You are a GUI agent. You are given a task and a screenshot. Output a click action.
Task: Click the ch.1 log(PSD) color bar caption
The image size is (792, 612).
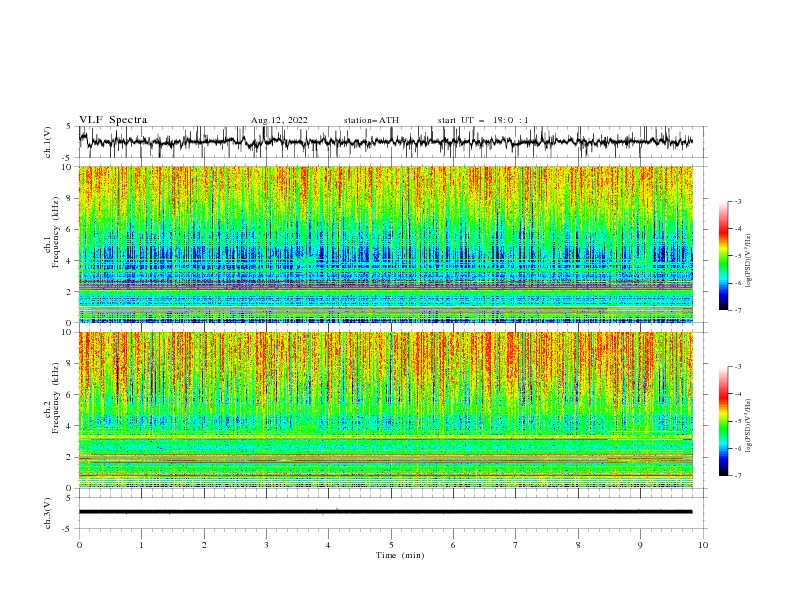point(749,261)
